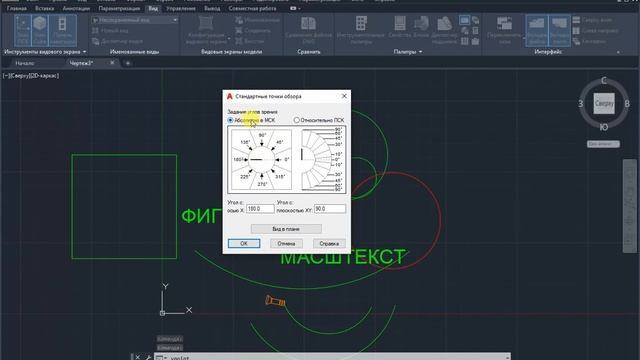The height and width of the screenshot is (360, 640).
Task: Toggle Вкладки файлов (File Tabs) button
Action: point(536,30)
